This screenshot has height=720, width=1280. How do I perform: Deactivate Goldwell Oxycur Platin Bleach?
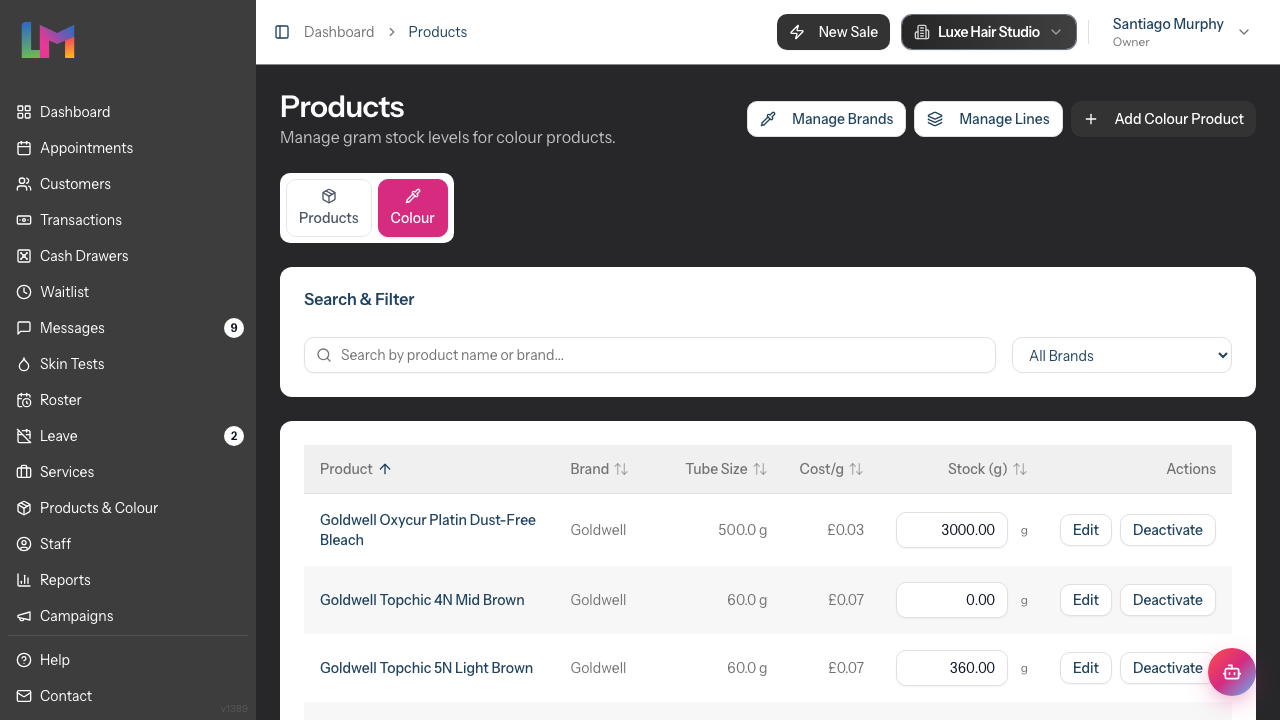1168,530
